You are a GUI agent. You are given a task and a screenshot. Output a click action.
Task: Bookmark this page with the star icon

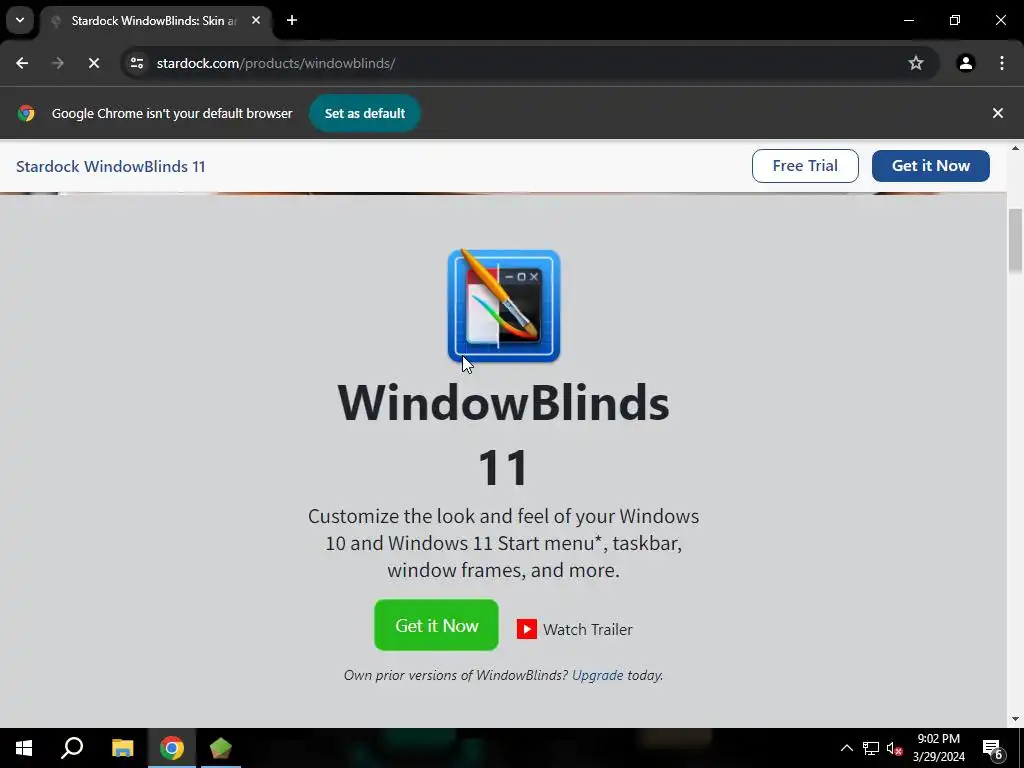[916, 63]
